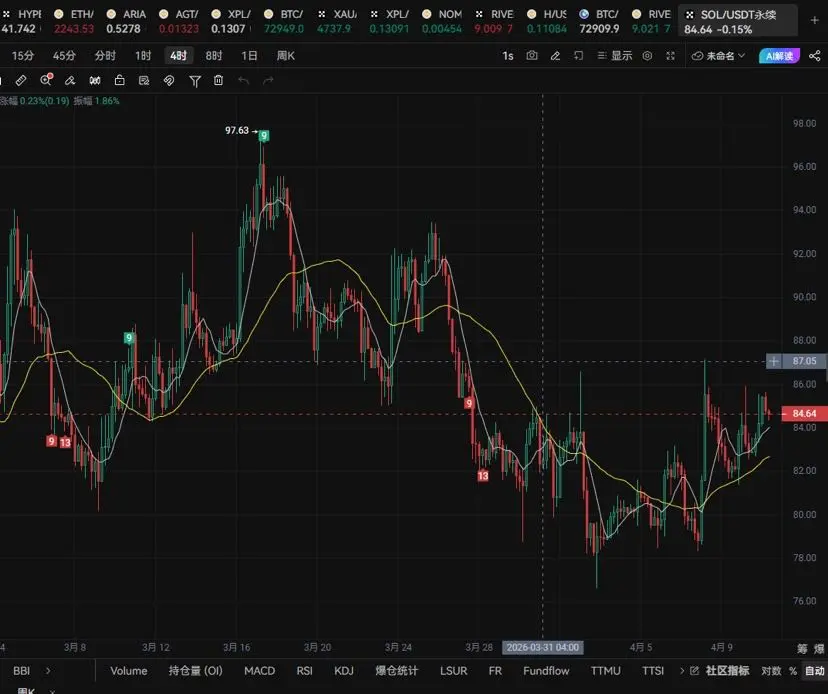Open chart settings hexagon icon

pos(647,55)
